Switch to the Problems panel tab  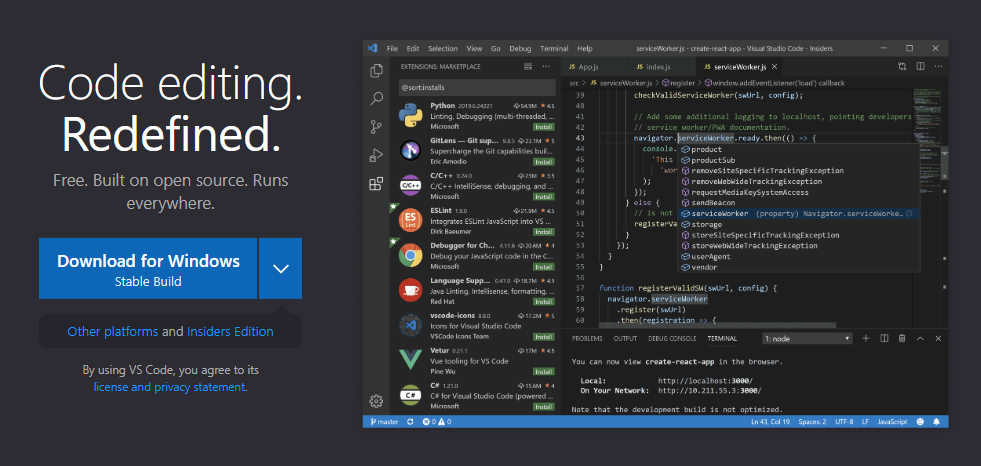coord(587,338)
